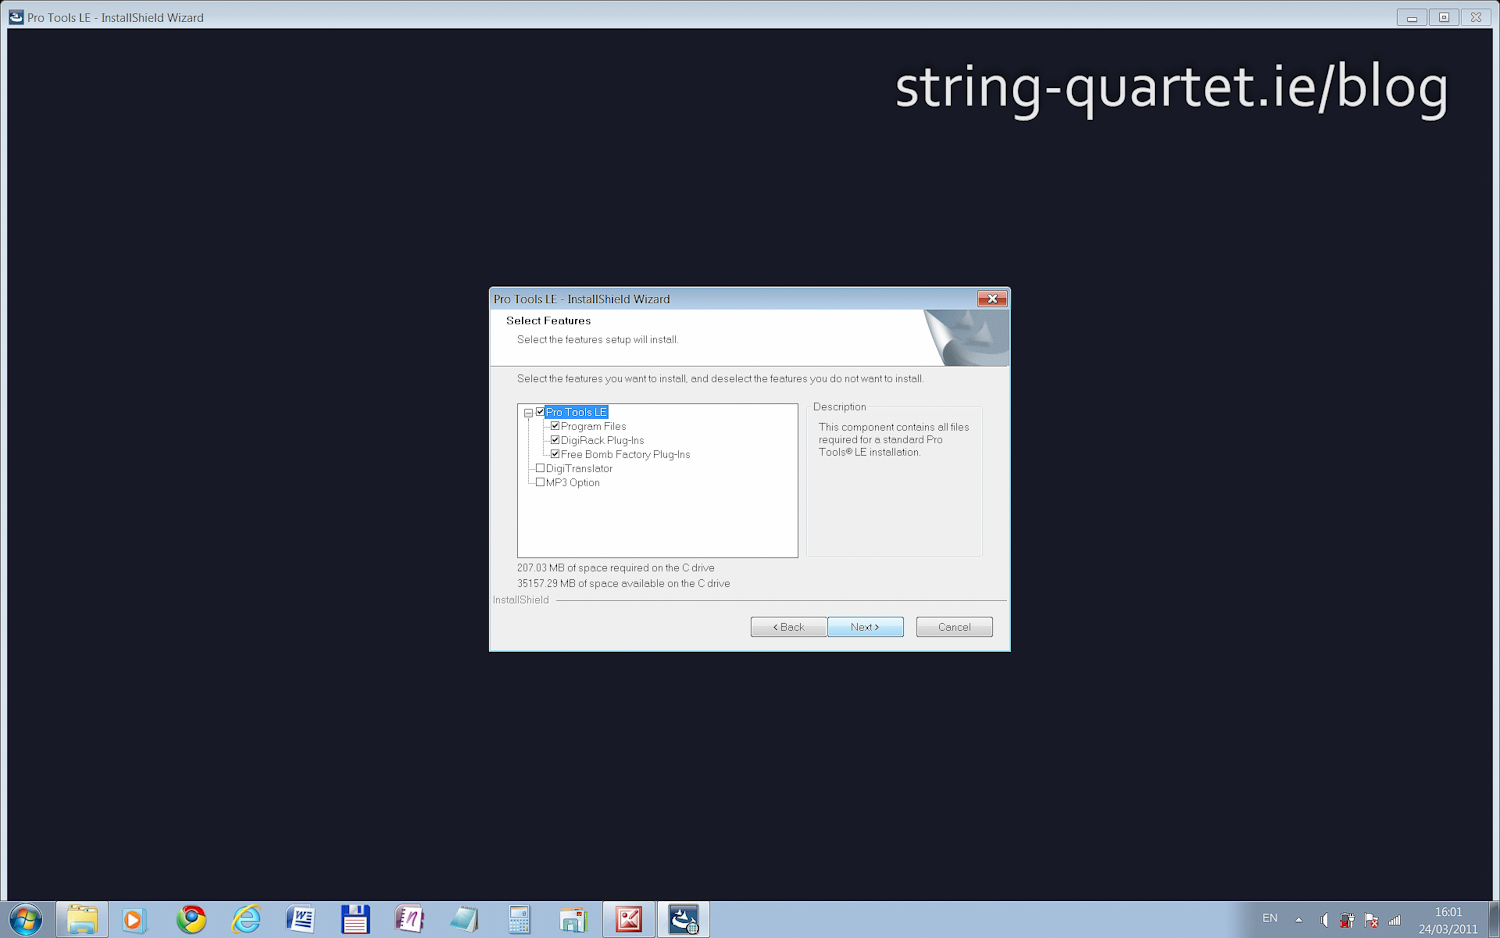Open the Windows Start menu
The height and width of the screenshot is (938, 1500).
[x=26, y=919]
